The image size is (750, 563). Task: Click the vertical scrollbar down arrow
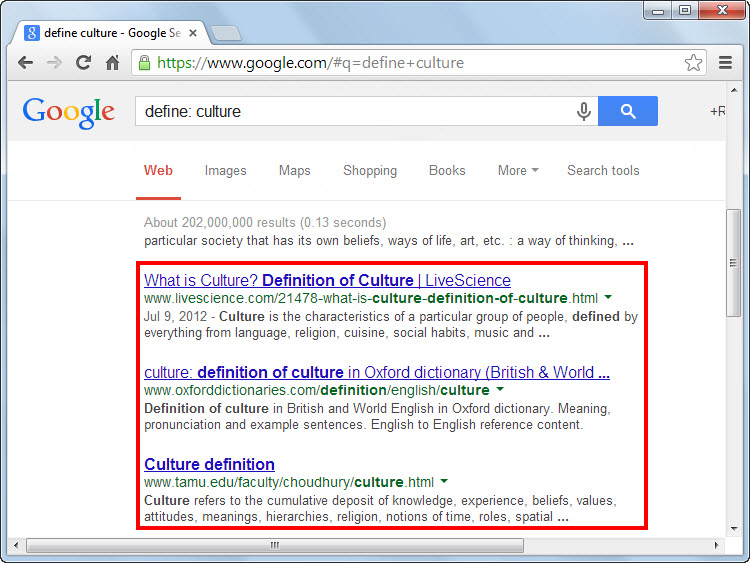pos(734,529)
